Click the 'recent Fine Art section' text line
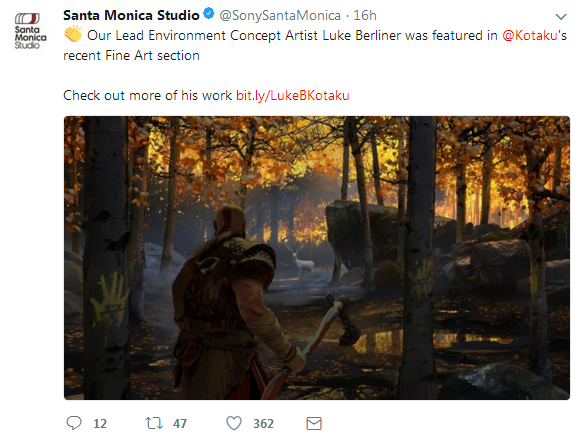The image size is (579, 436). [x=131, y=55]
